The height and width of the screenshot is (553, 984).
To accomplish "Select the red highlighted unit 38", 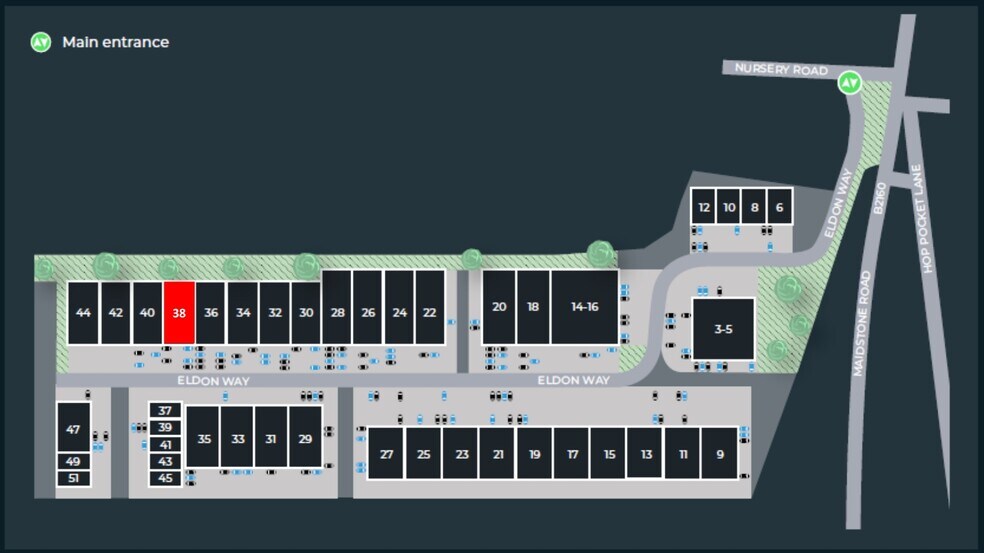I will click(179, 313).
